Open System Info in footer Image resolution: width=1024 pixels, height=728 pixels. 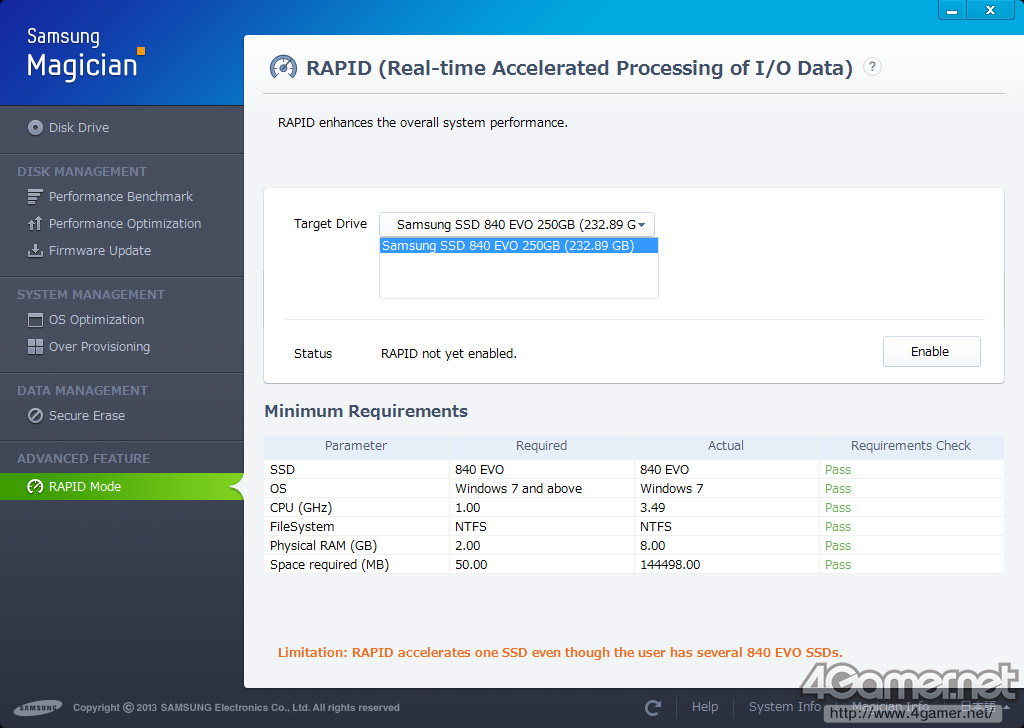click(784, 706)
